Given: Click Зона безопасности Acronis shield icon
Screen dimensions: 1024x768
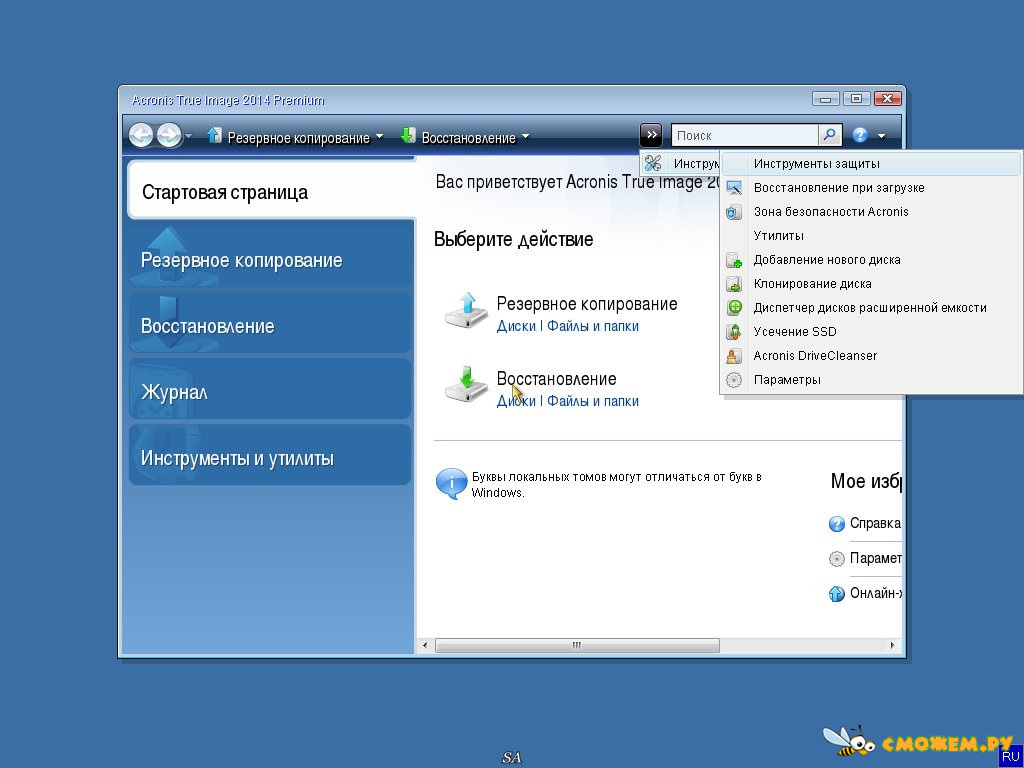Looking at the screenshot, I should point(734,212).
